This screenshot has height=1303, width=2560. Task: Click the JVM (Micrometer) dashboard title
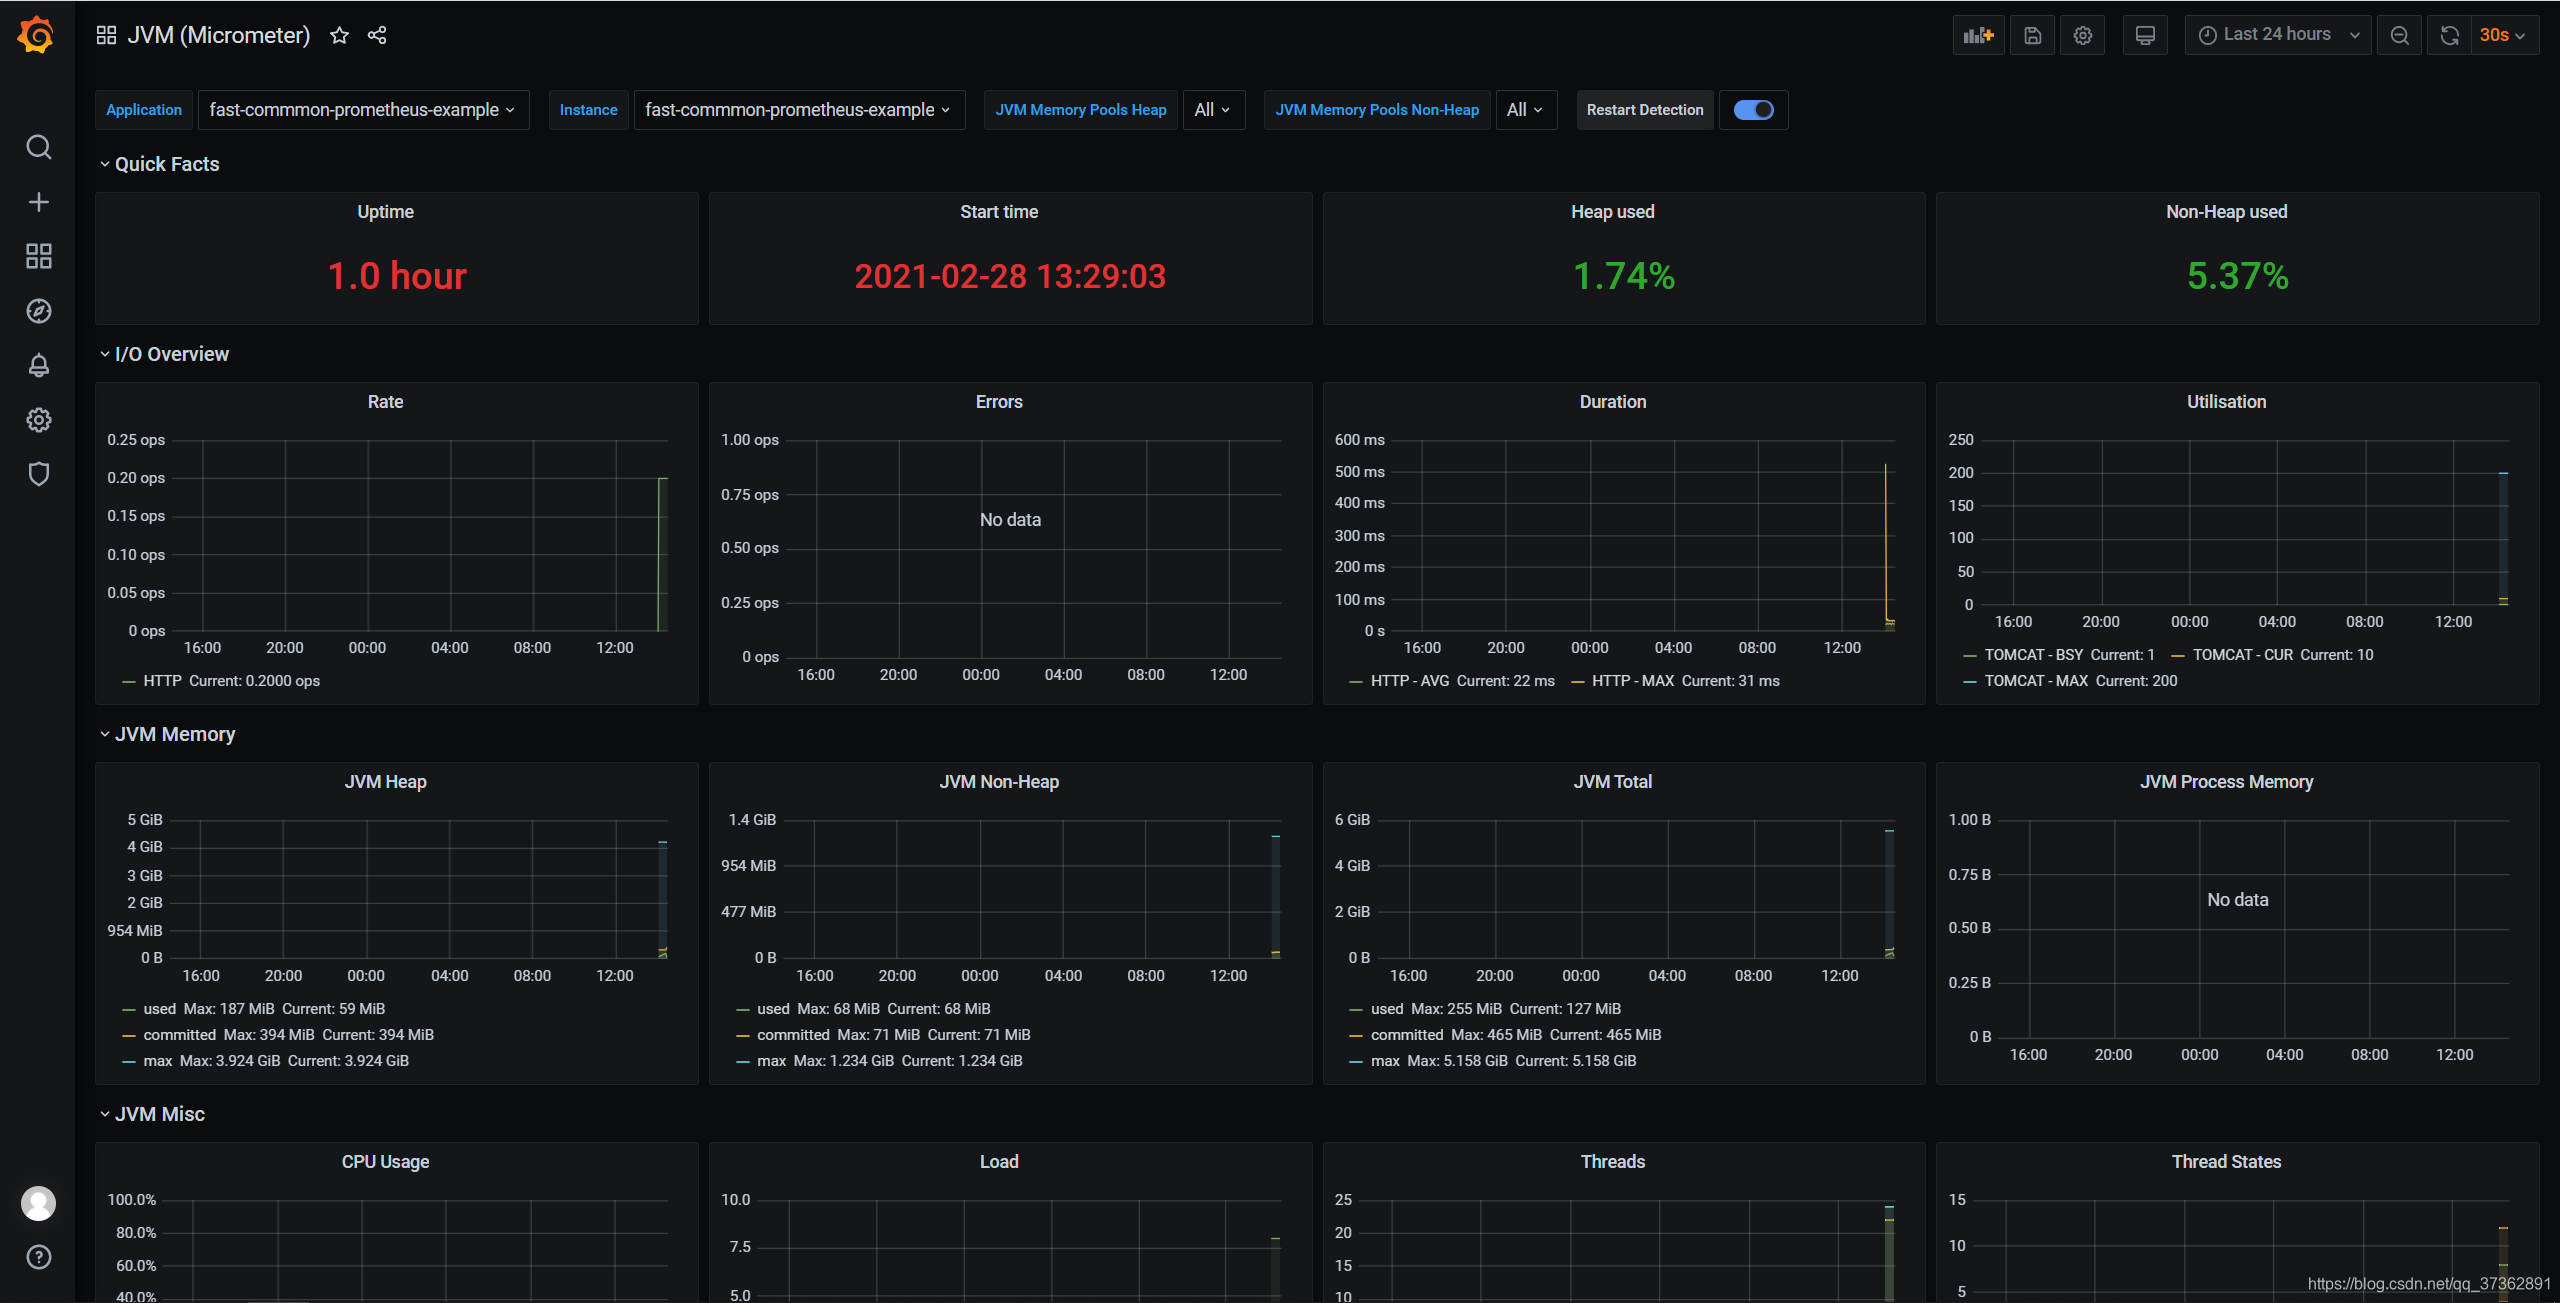pos(219,35)
